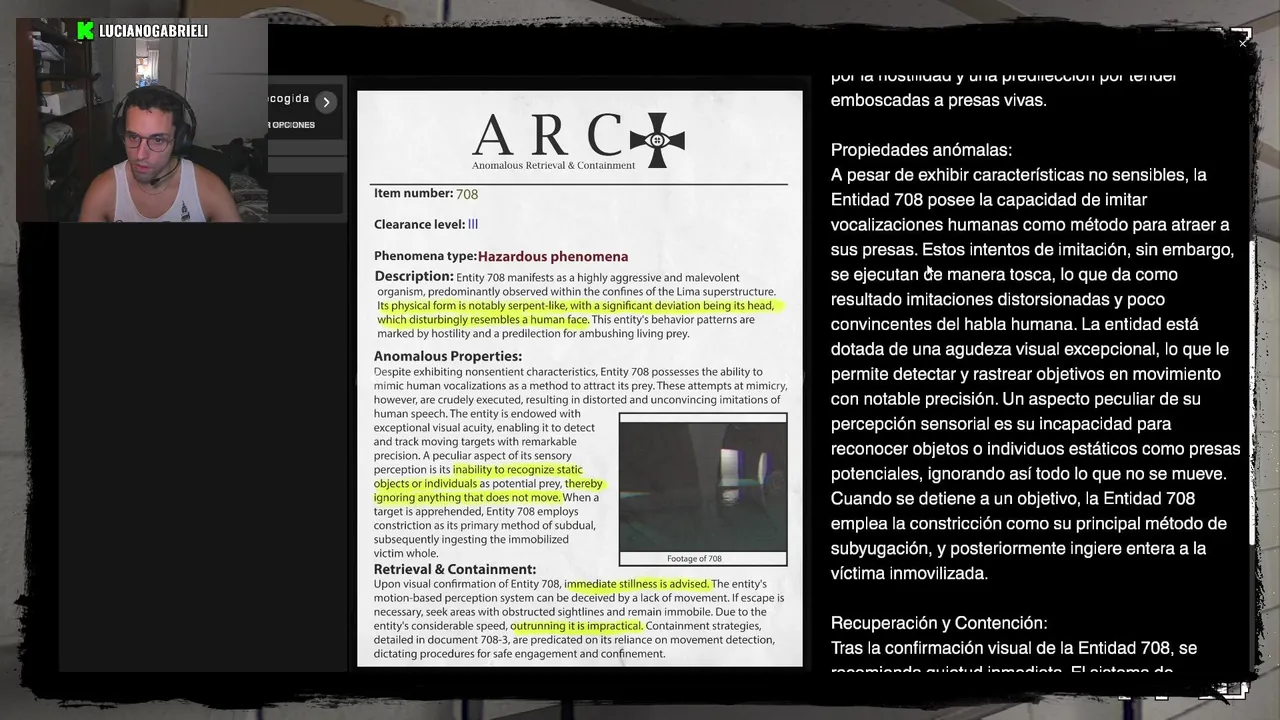Click the 'Propiedades anómalas:' heading
1280x720 pixels.
(x=921, y=150)
